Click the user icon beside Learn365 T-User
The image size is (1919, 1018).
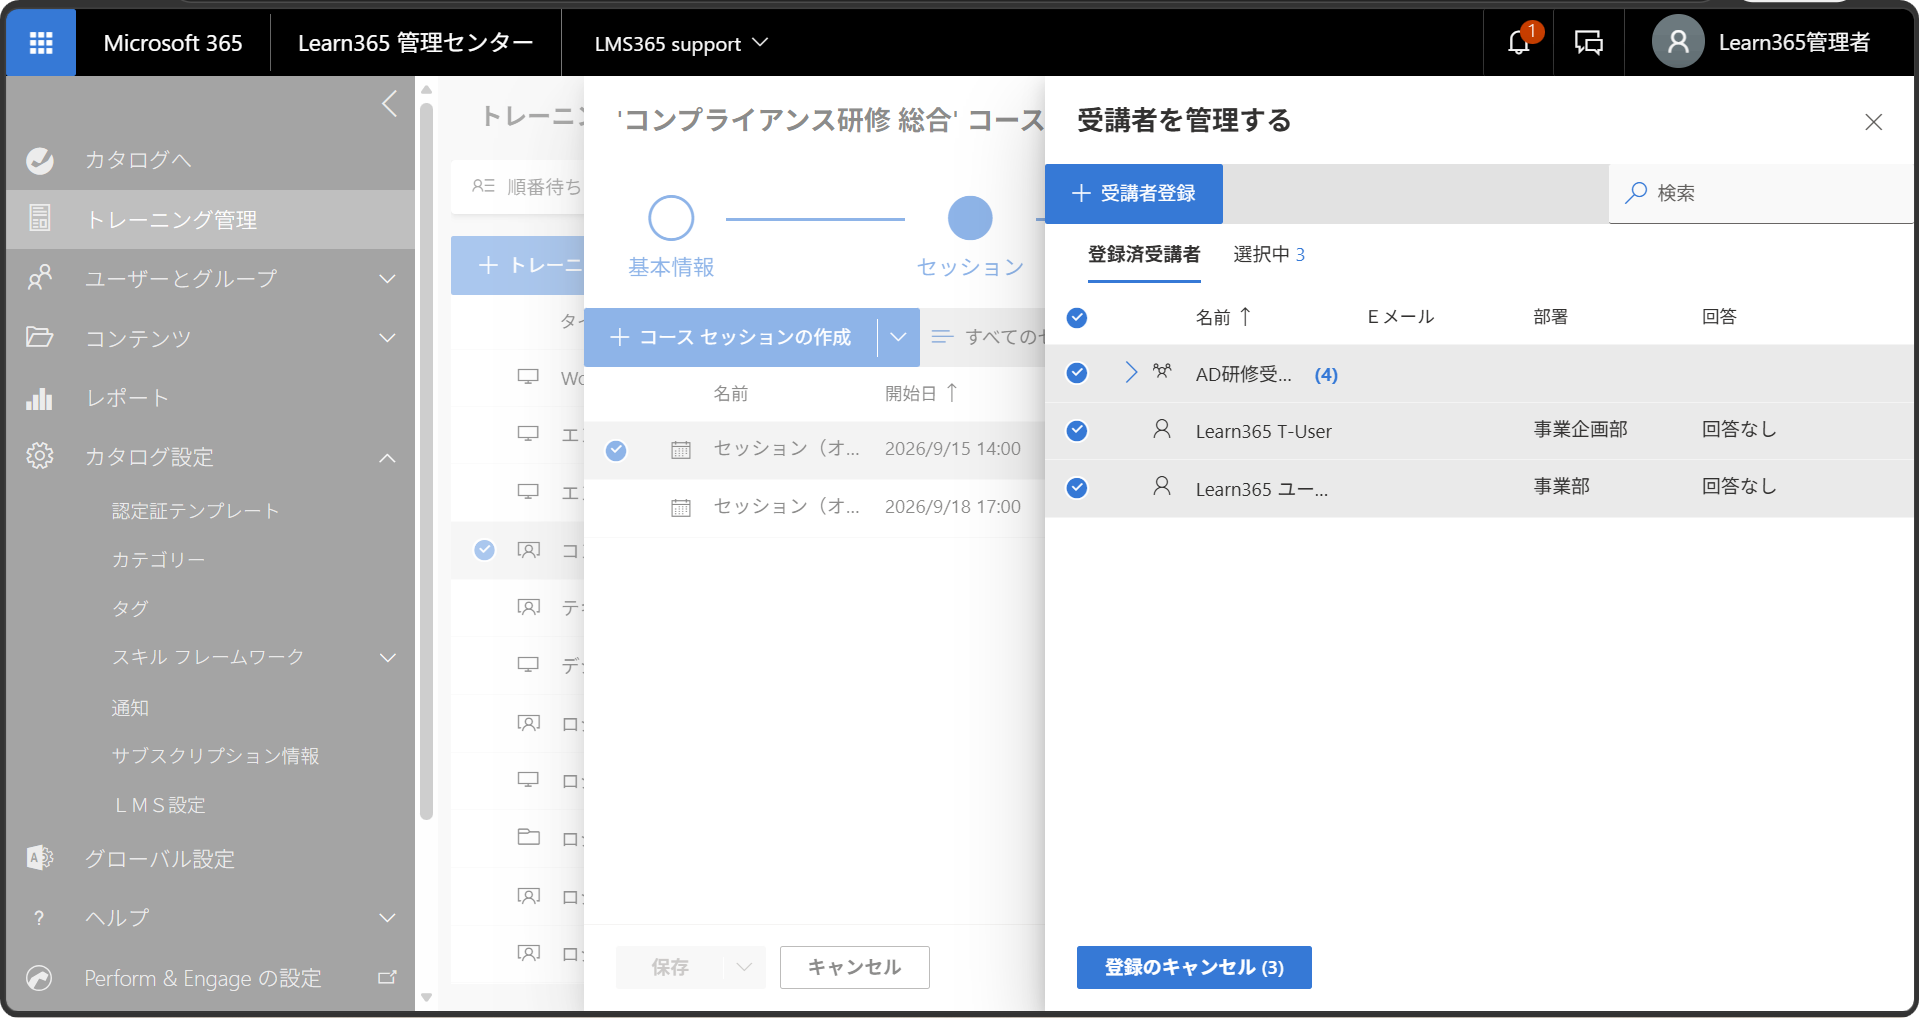[1162, 429]
